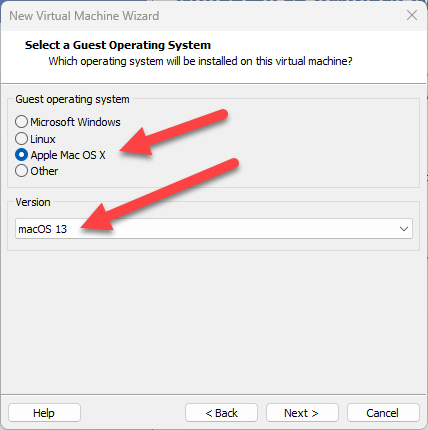Select the Apple Mac OS X radio circle
428x430 pixels.
tap(21, 155)
